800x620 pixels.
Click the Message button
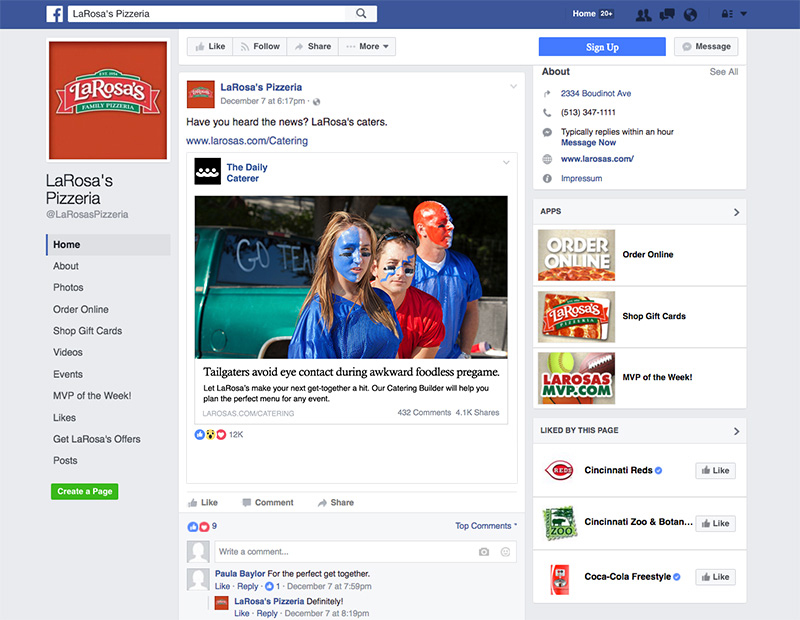(706, 46)
